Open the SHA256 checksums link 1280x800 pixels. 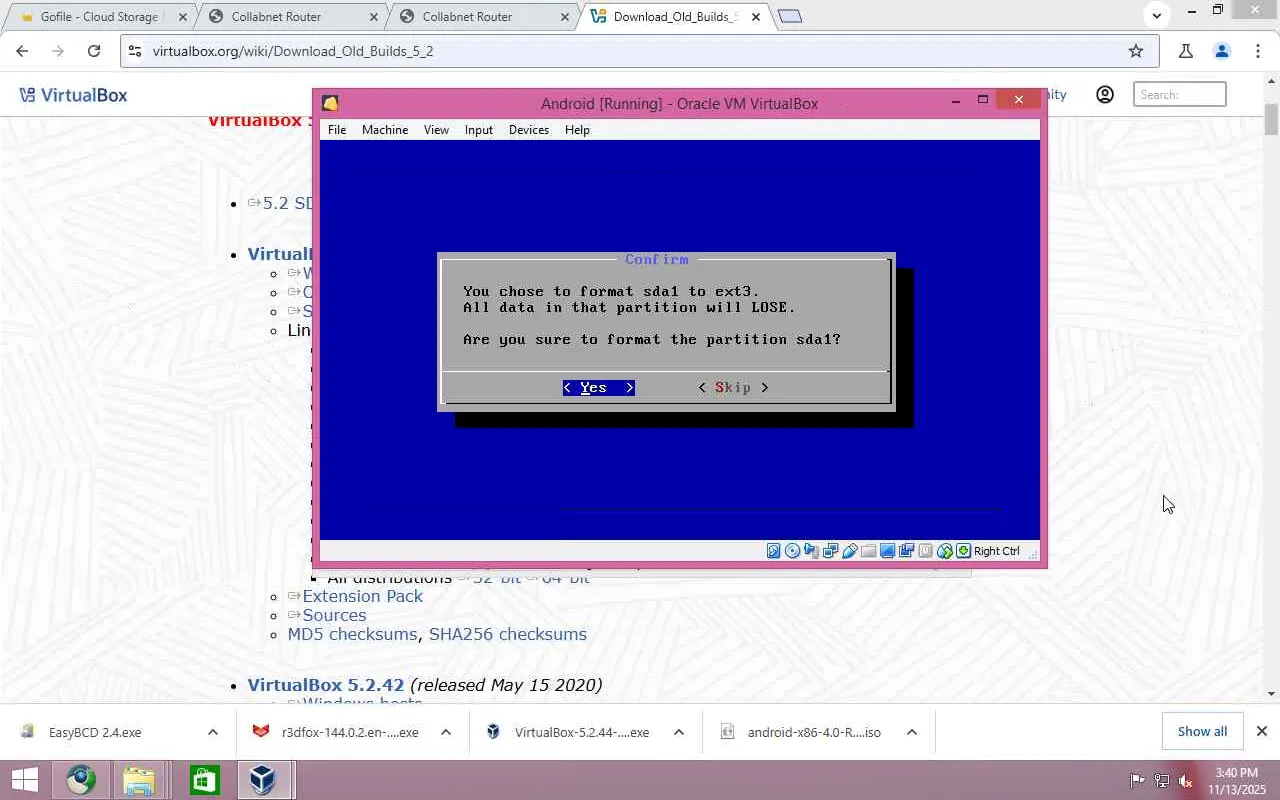coord(508,634)
